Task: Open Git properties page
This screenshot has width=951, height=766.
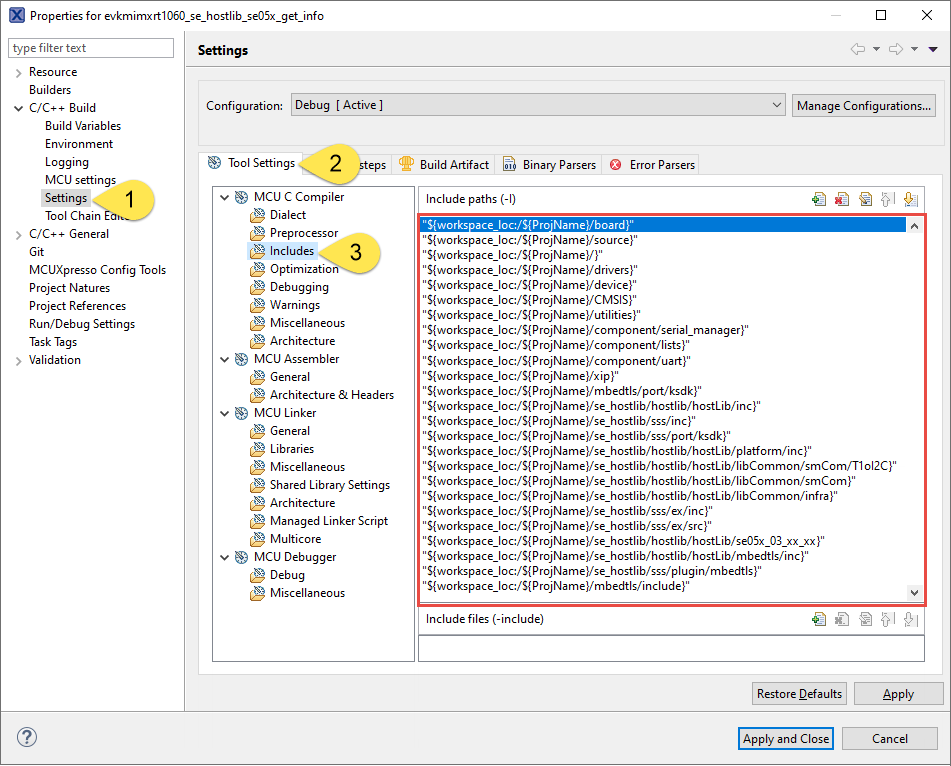Action: [x=36, y=252]
